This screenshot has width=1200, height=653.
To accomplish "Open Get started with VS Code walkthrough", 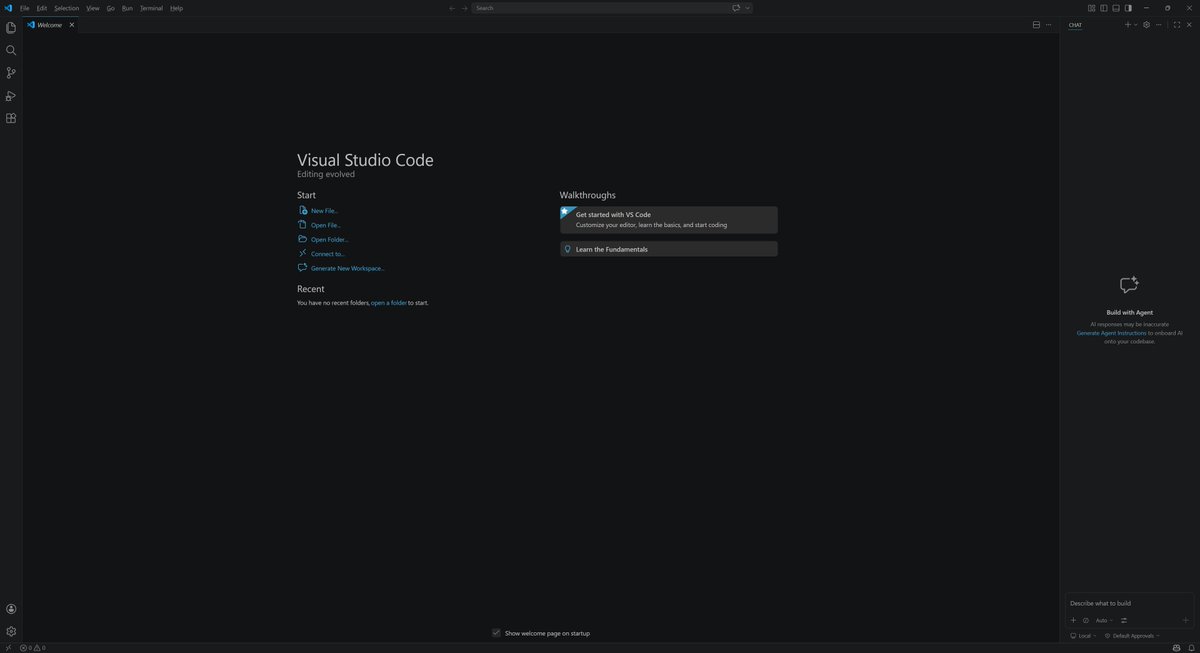I will (x=668, y=220).
